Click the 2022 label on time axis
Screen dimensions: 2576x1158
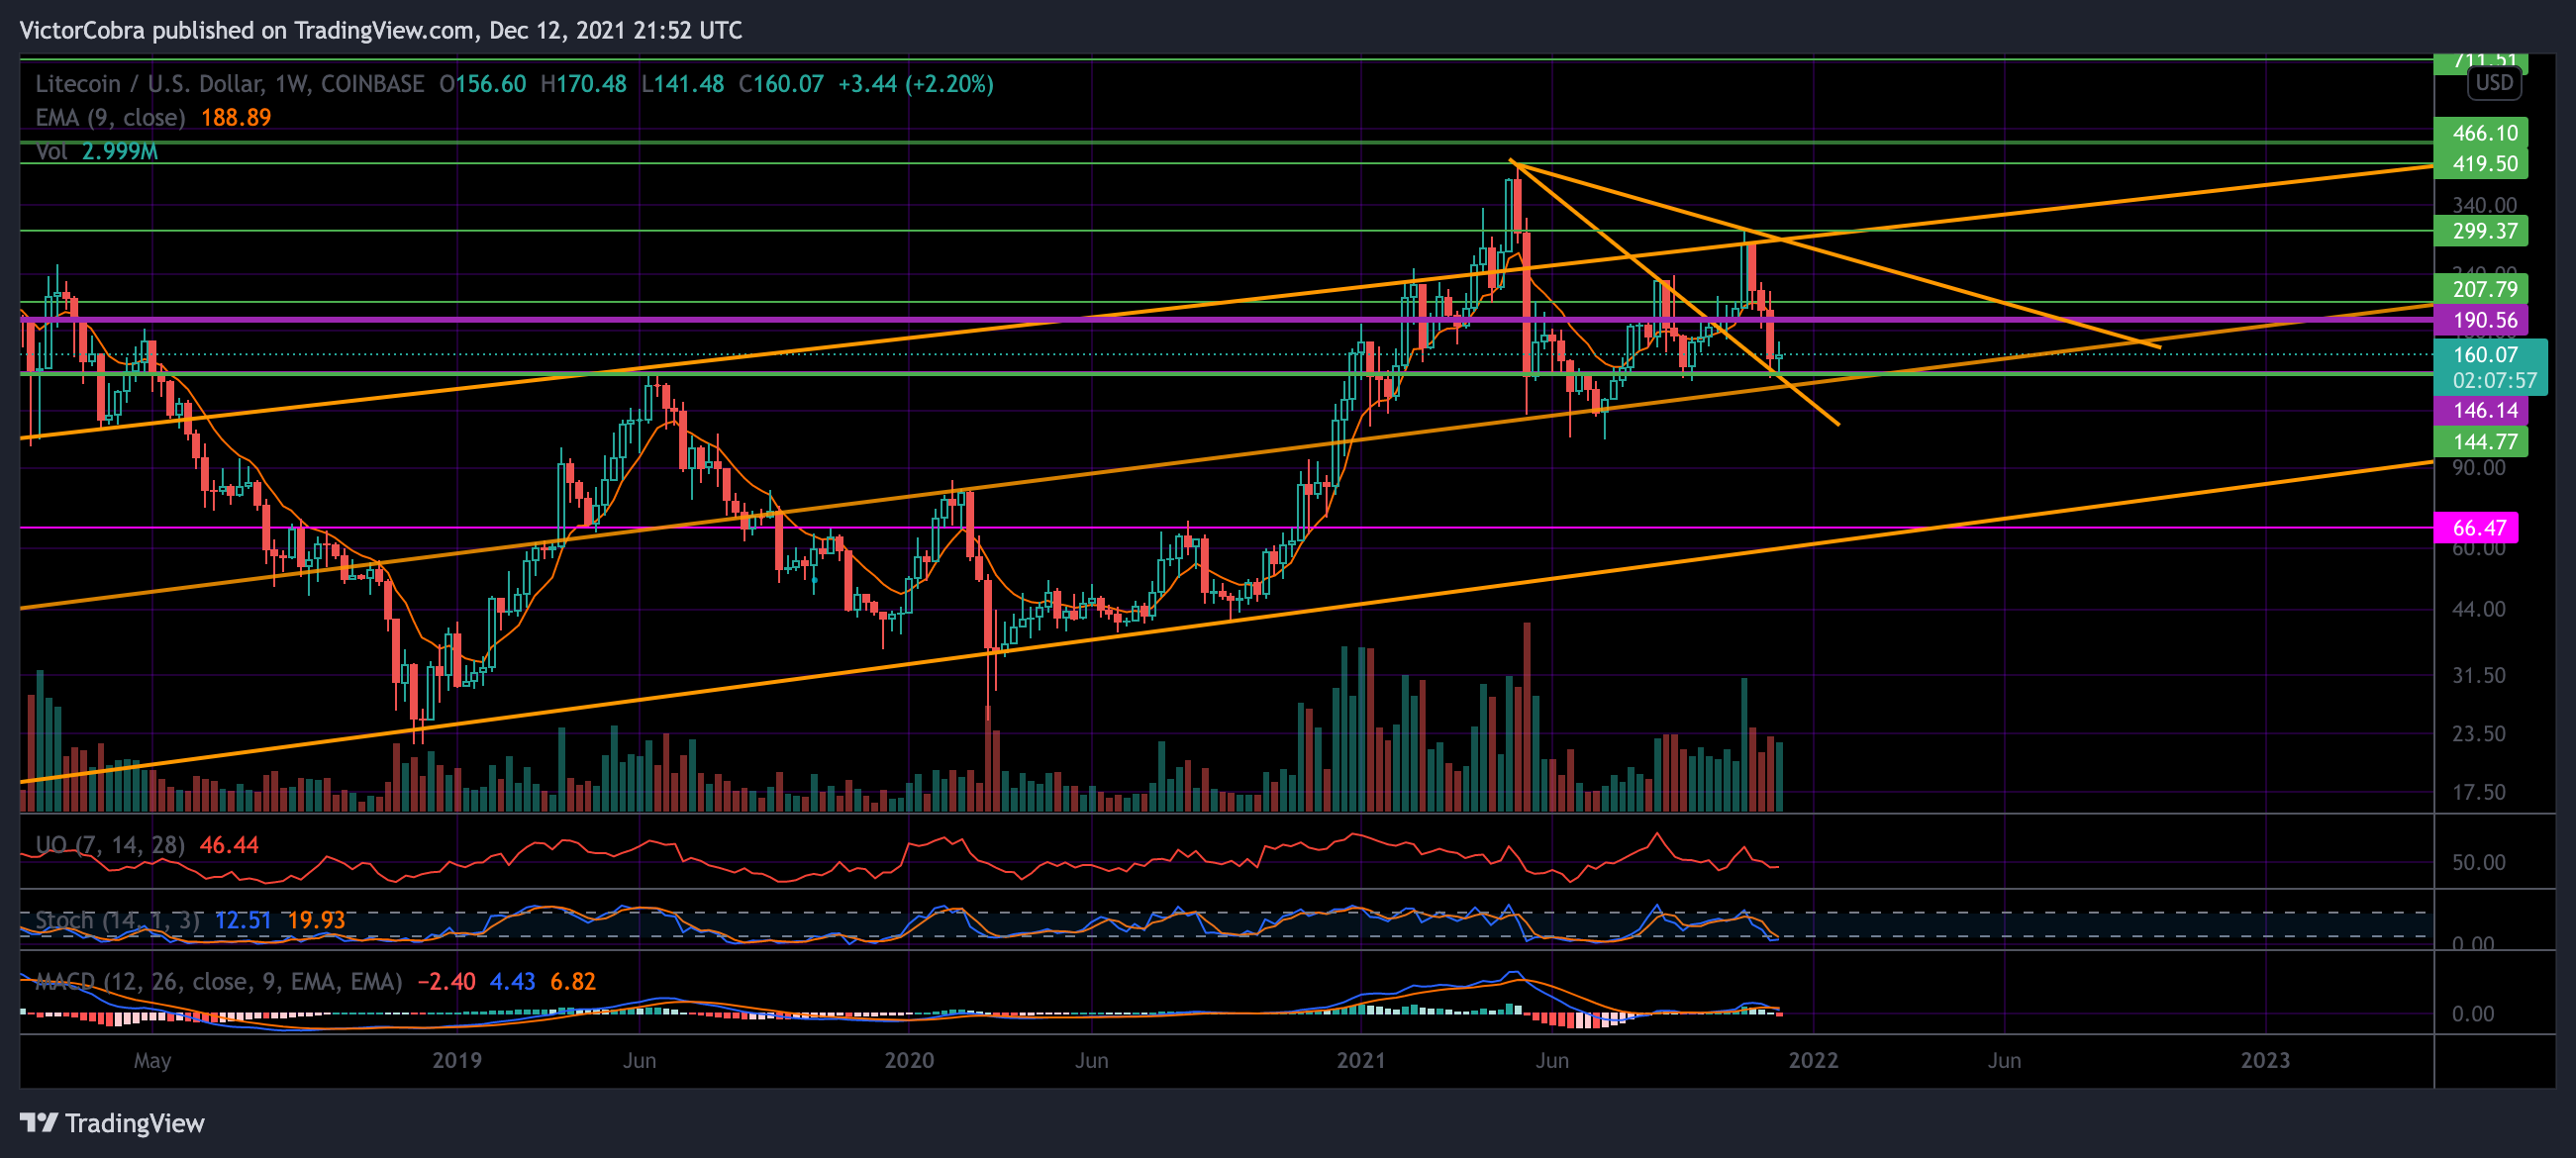[x=1813, y=1061]
